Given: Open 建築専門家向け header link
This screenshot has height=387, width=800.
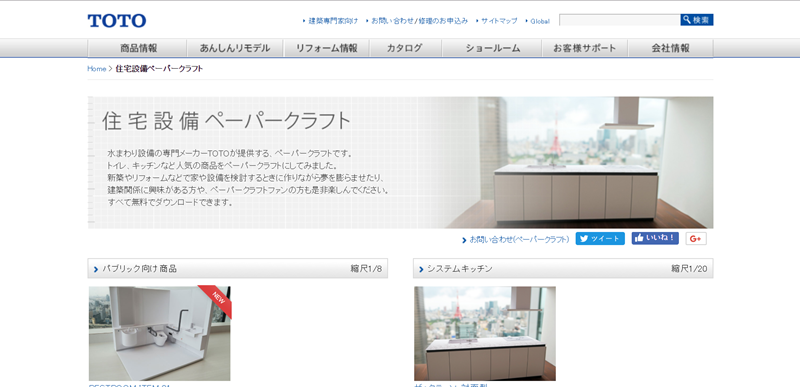Looking at the screenshot, I should pos(333,21).
